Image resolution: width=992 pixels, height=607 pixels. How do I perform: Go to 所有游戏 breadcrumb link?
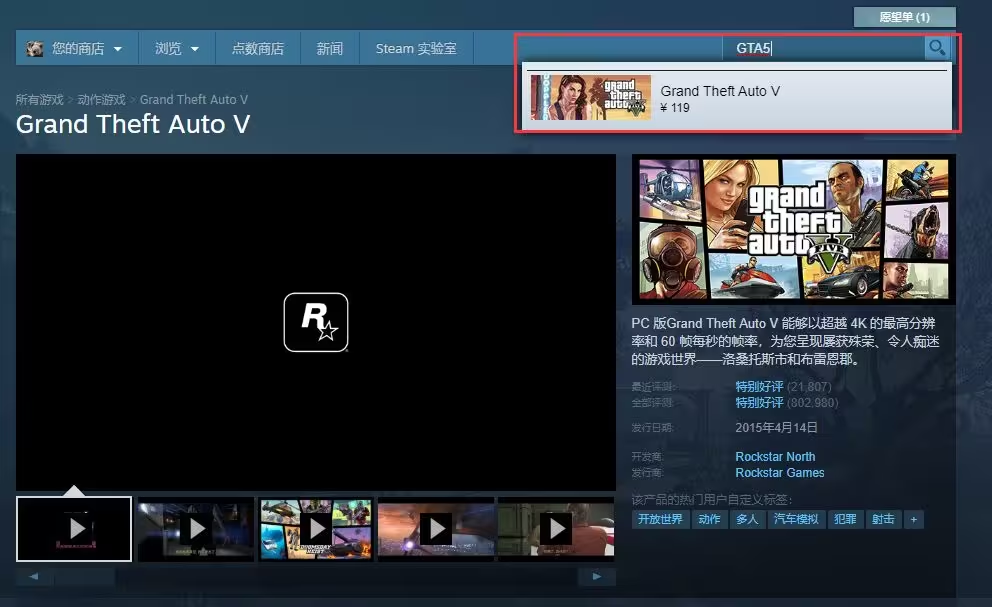pyautogui.click(x=39, y=100)
